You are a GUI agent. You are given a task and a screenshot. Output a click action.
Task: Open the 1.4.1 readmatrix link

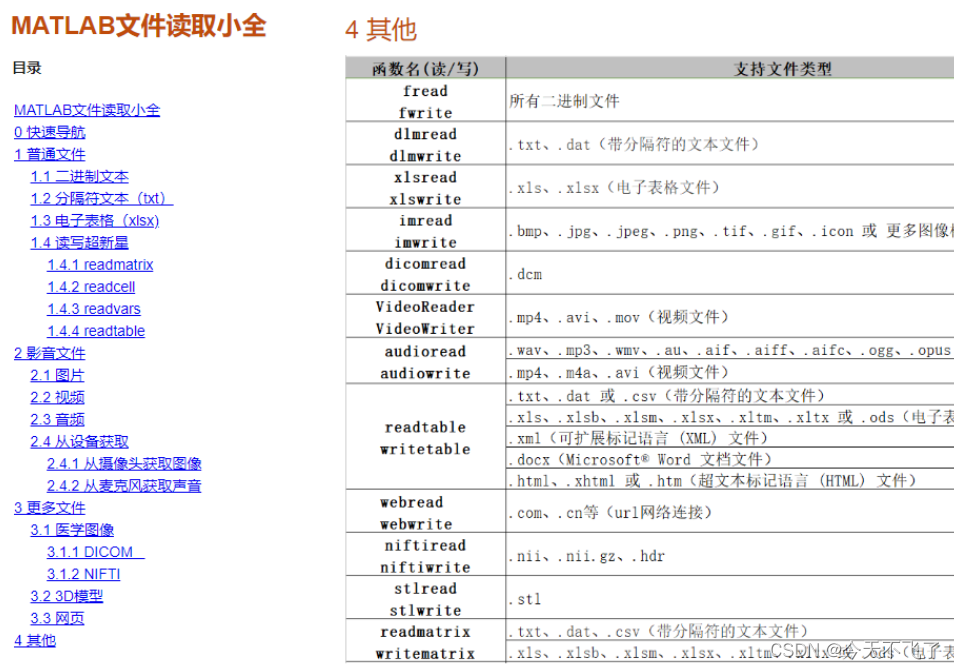coord(100,265)
